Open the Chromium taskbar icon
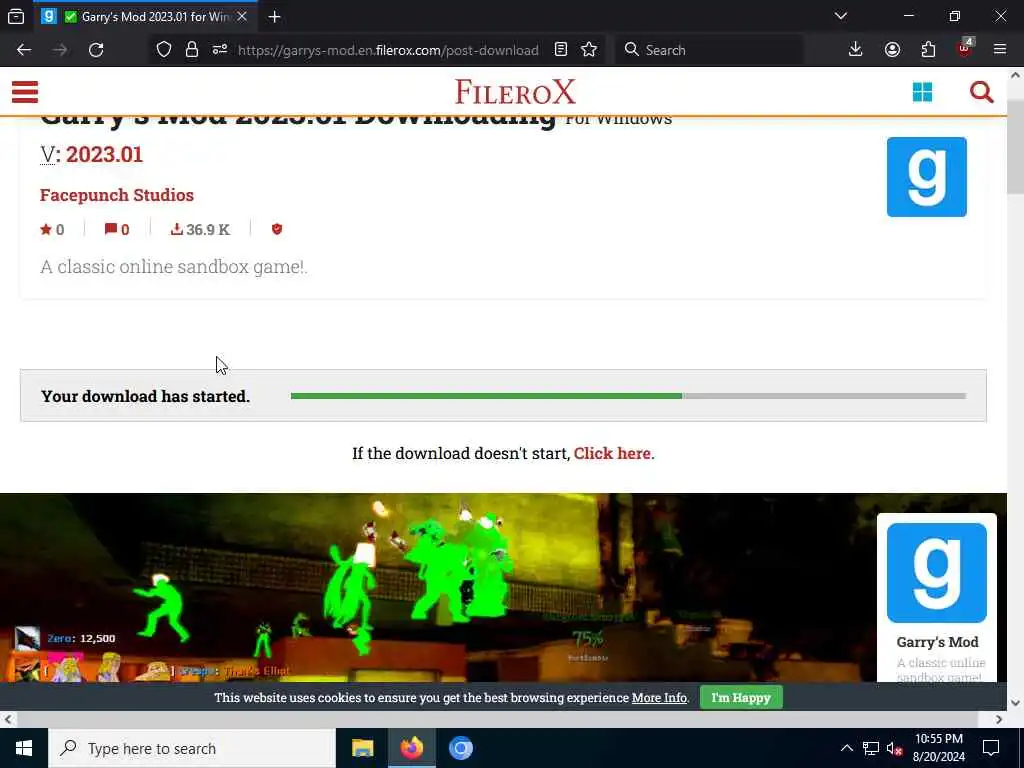This screenshot has height=768, width=1024. [x=460, y=748]
